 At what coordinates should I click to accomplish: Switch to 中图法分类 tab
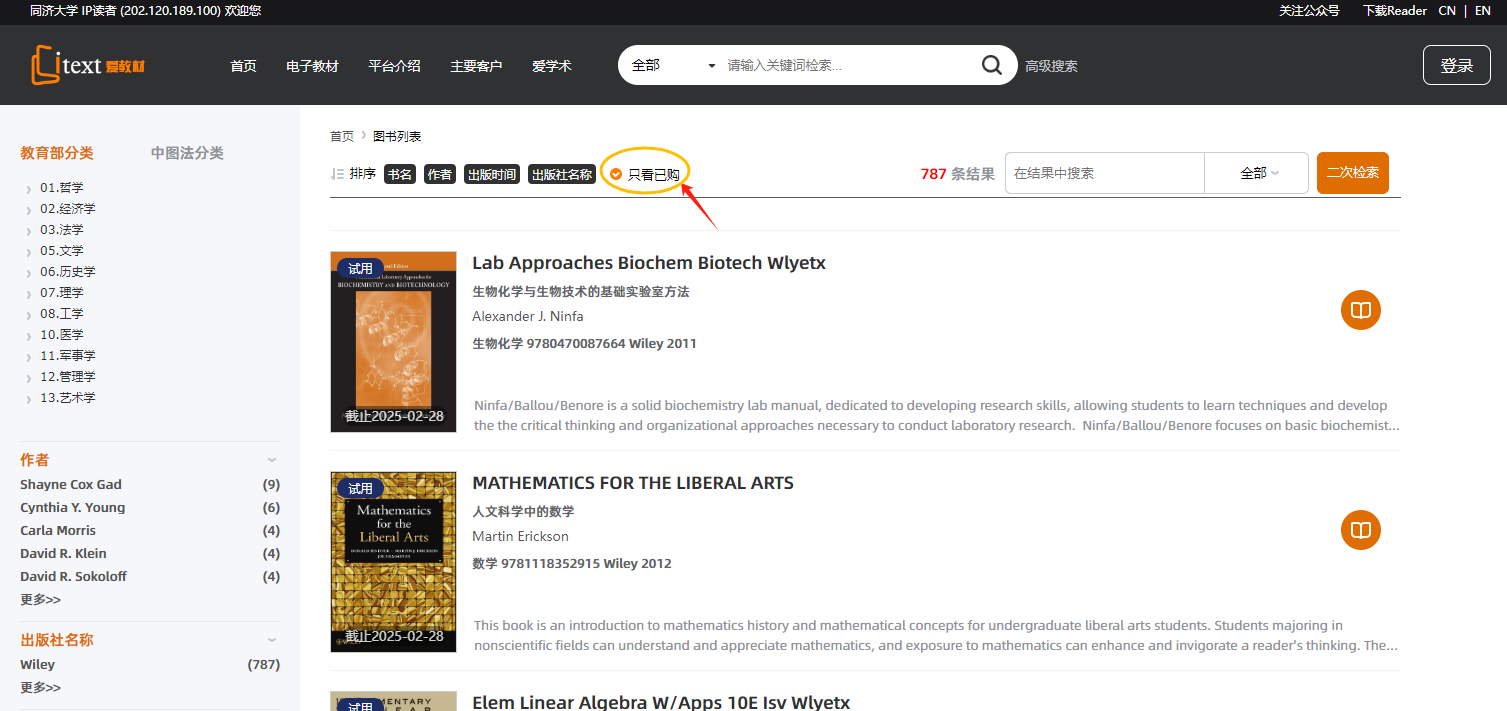click(187, 153)
